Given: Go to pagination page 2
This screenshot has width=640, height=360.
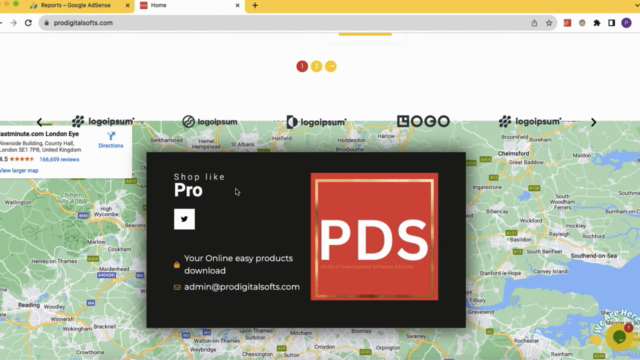Looking at the screenshot, I should [316, 66].
